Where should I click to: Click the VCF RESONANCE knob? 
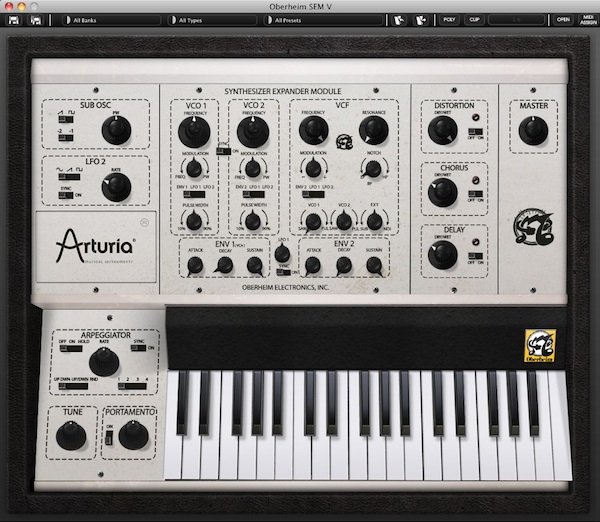374,130
